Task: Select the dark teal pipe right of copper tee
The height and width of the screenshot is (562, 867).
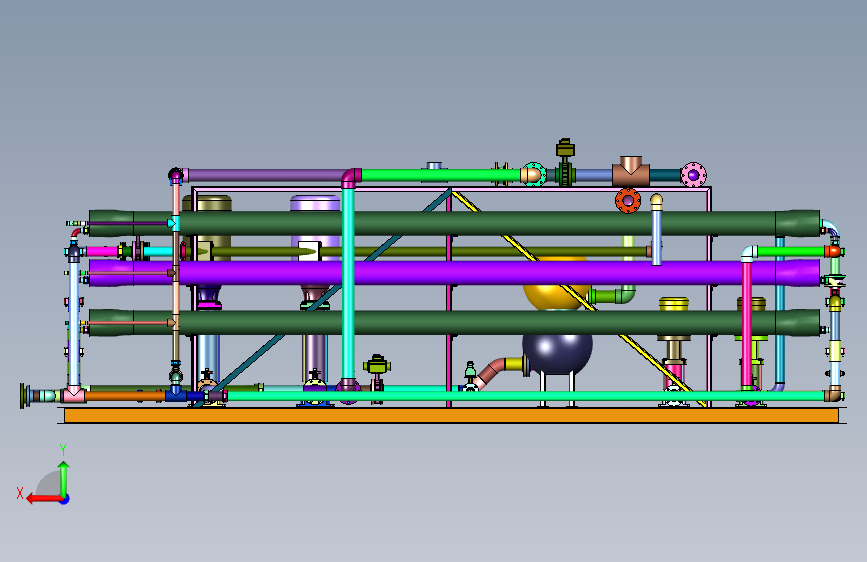Action: click(x=665, y=176)
